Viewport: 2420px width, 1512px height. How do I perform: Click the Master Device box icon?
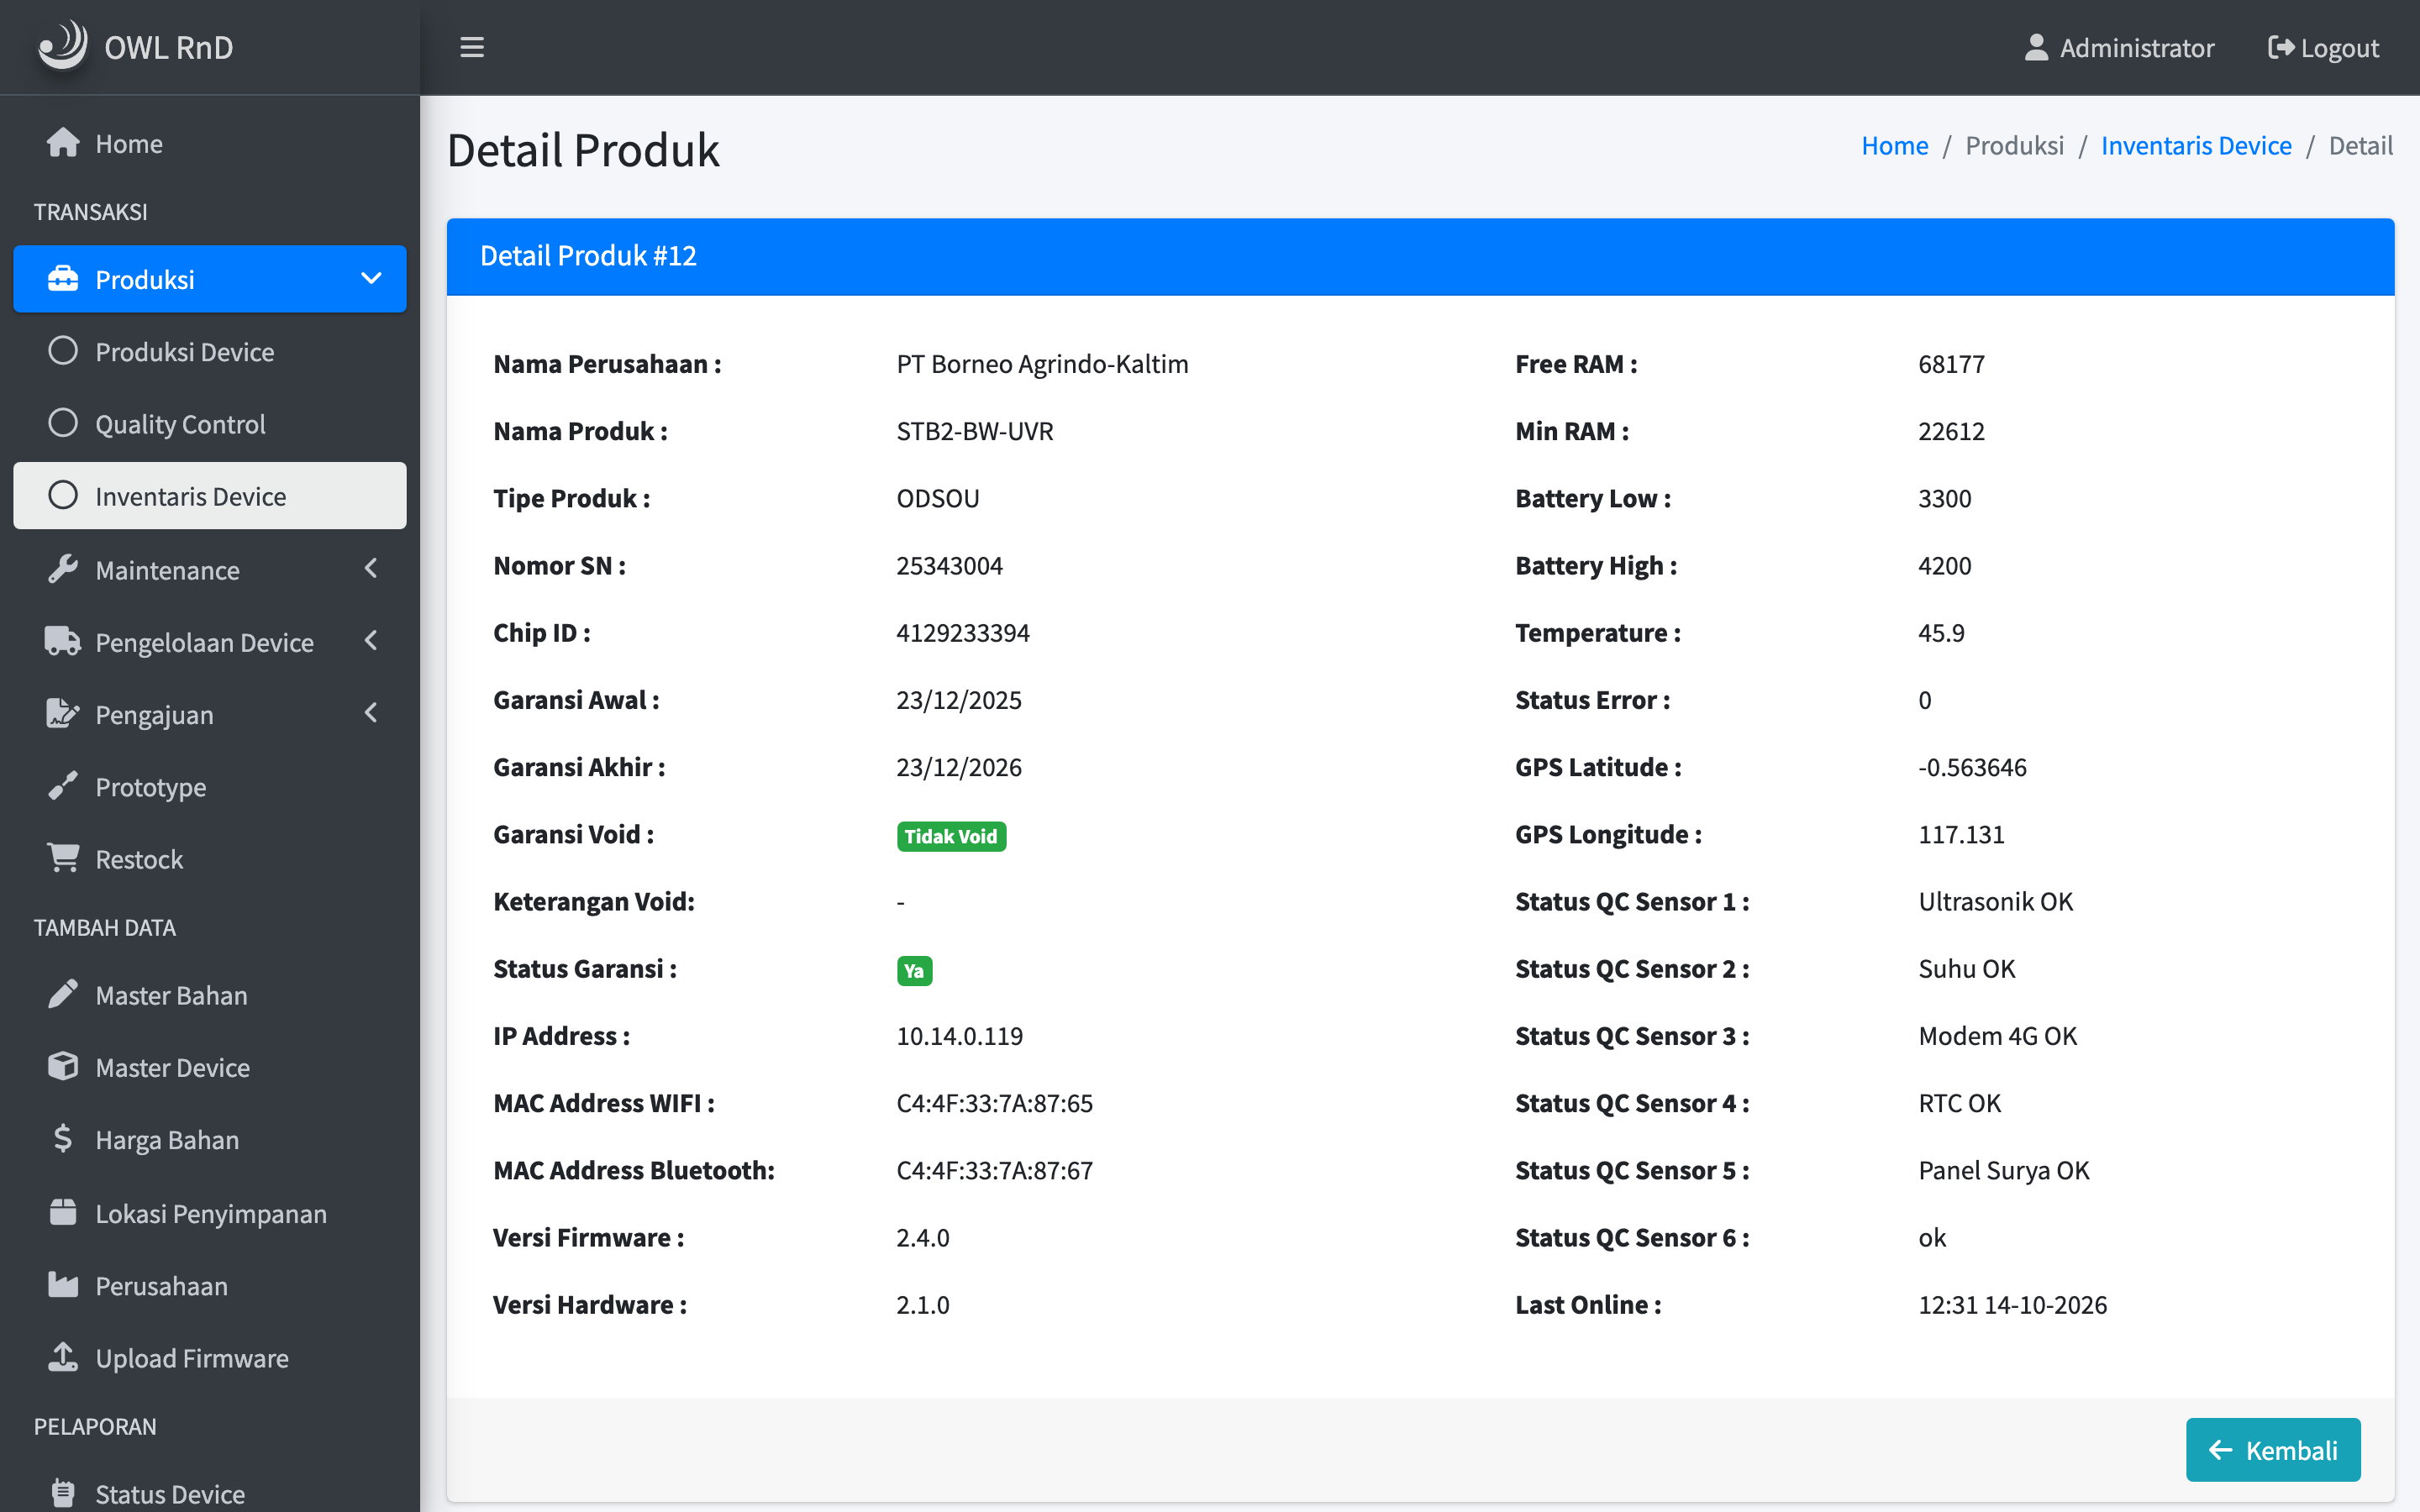63,1066
